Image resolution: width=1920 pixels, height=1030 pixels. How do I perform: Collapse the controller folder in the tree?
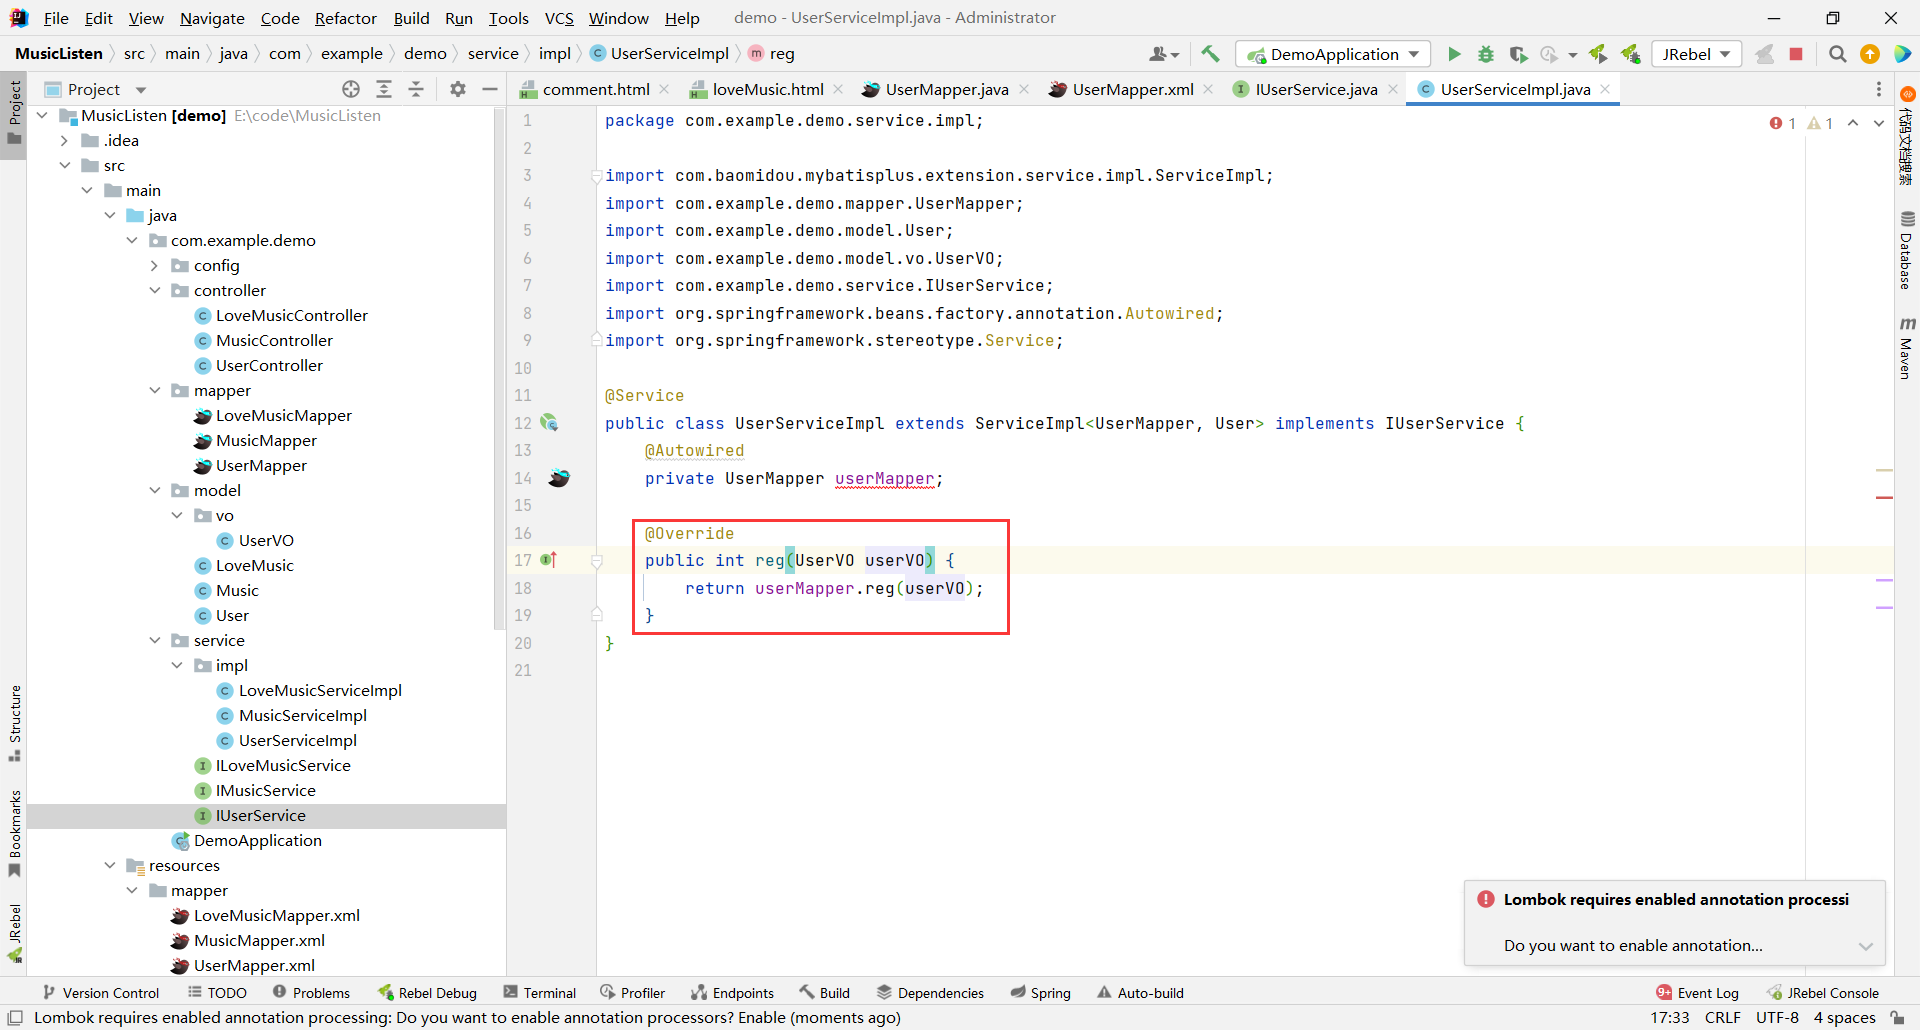[x=155, y=290]
